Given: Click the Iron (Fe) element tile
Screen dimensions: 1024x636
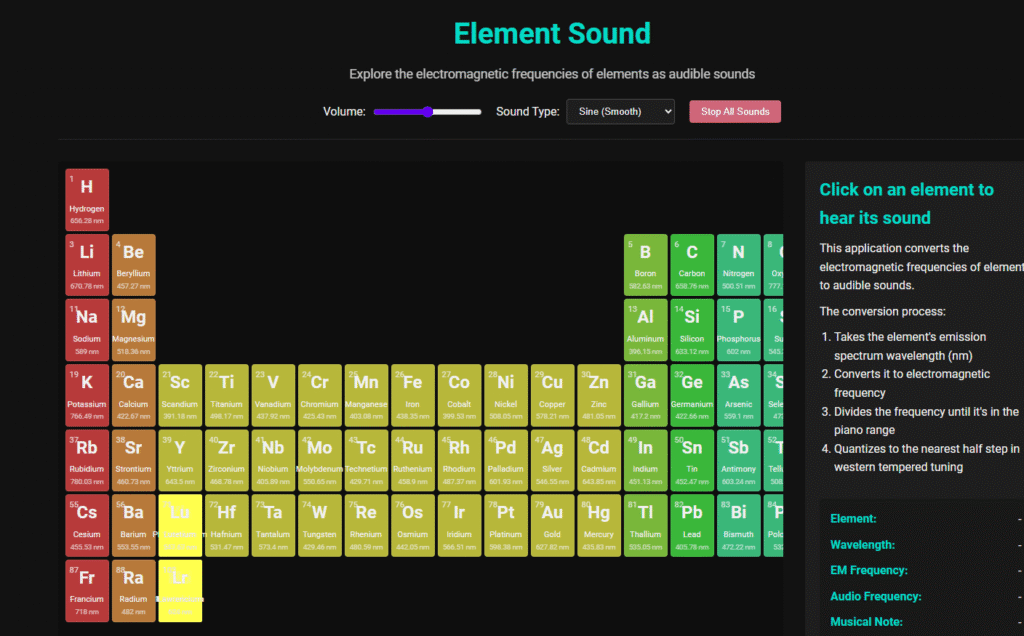Looking at the screenshot, I should (x=412, y=395).
